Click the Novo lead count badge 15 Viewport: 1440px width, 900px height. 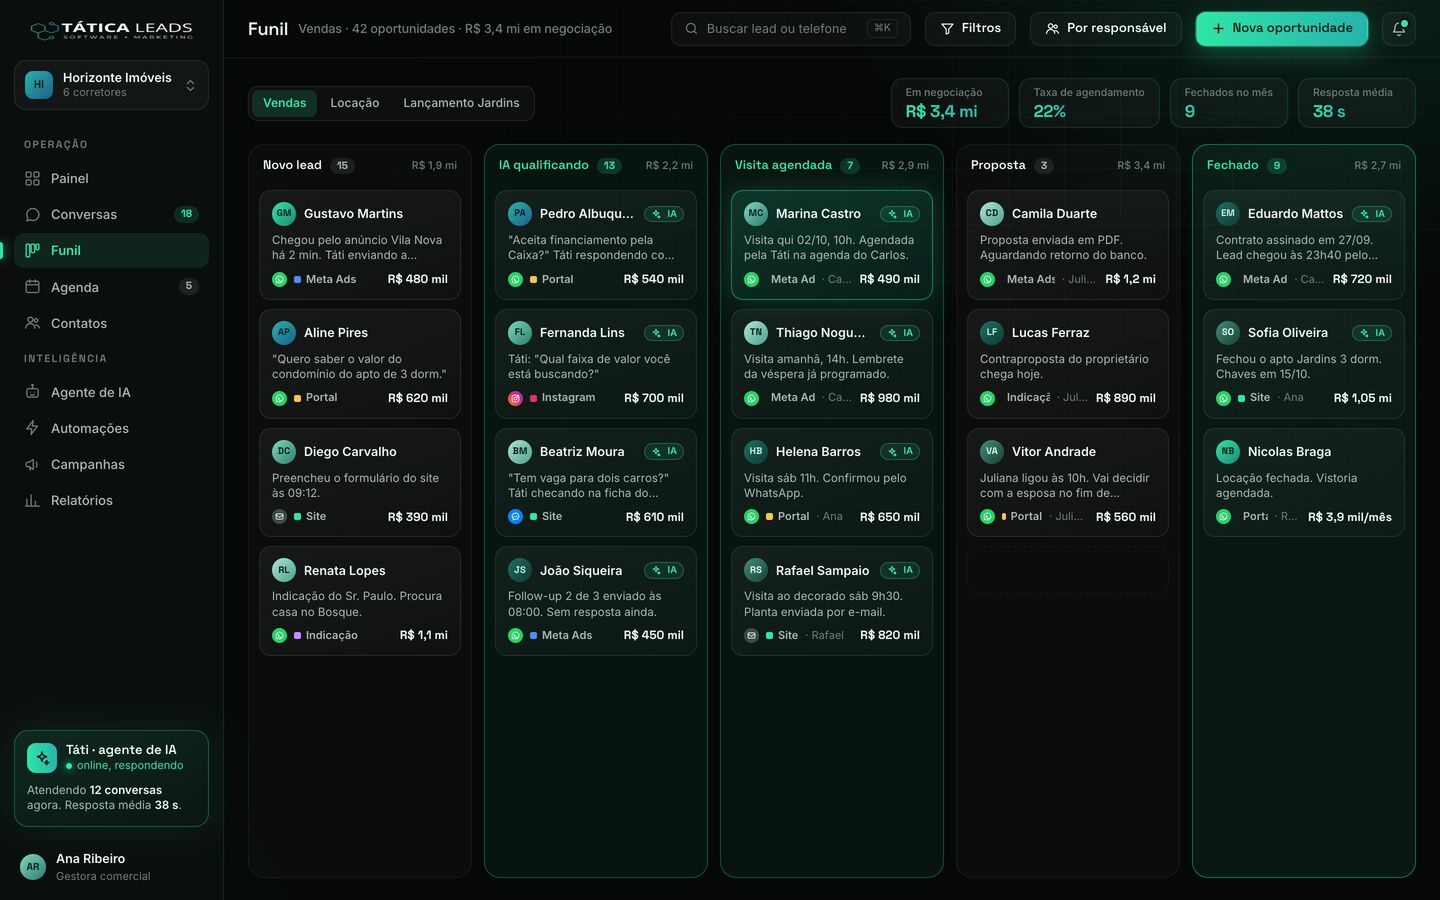point(342,166)
